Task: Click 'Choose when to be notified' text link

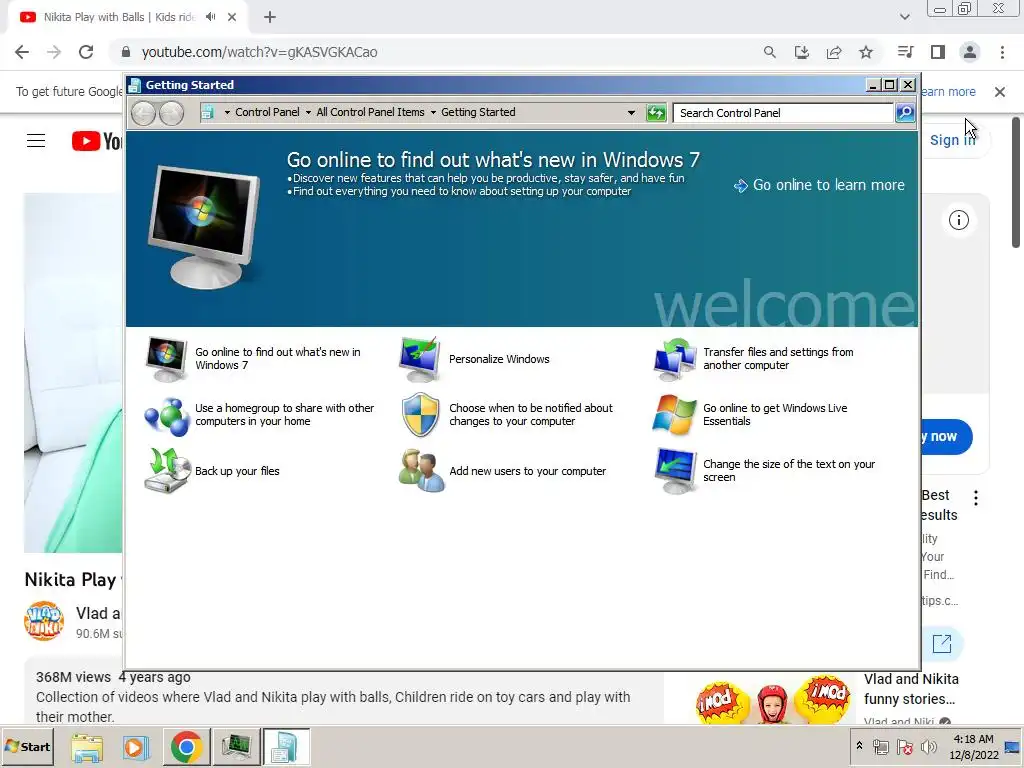Action: (x=530, y=415)
